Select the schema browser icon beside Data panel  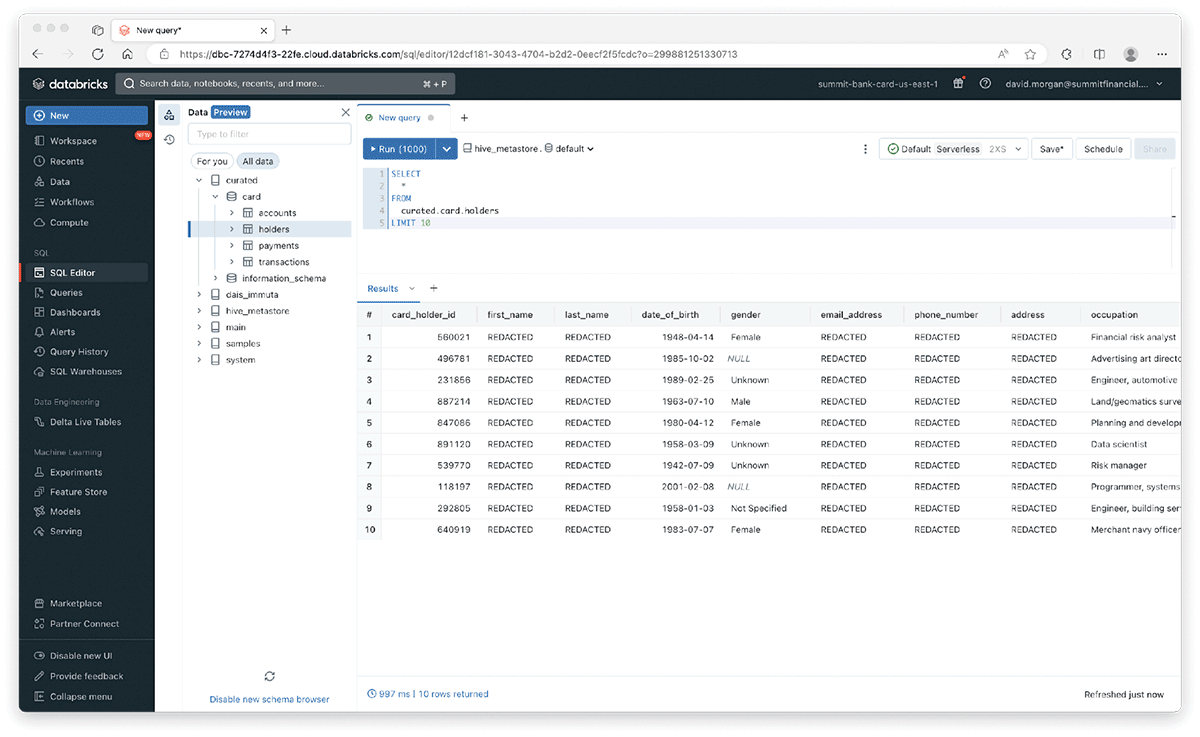point(169,115)
